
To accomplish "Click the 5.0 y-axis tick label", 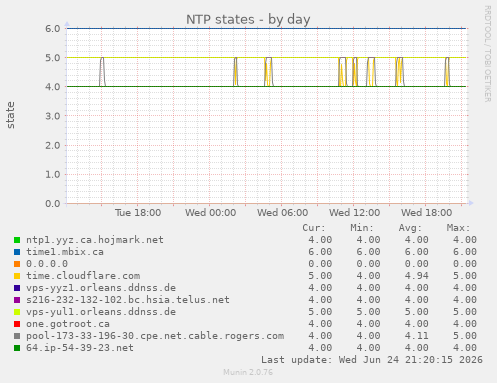I will [53, 58].
